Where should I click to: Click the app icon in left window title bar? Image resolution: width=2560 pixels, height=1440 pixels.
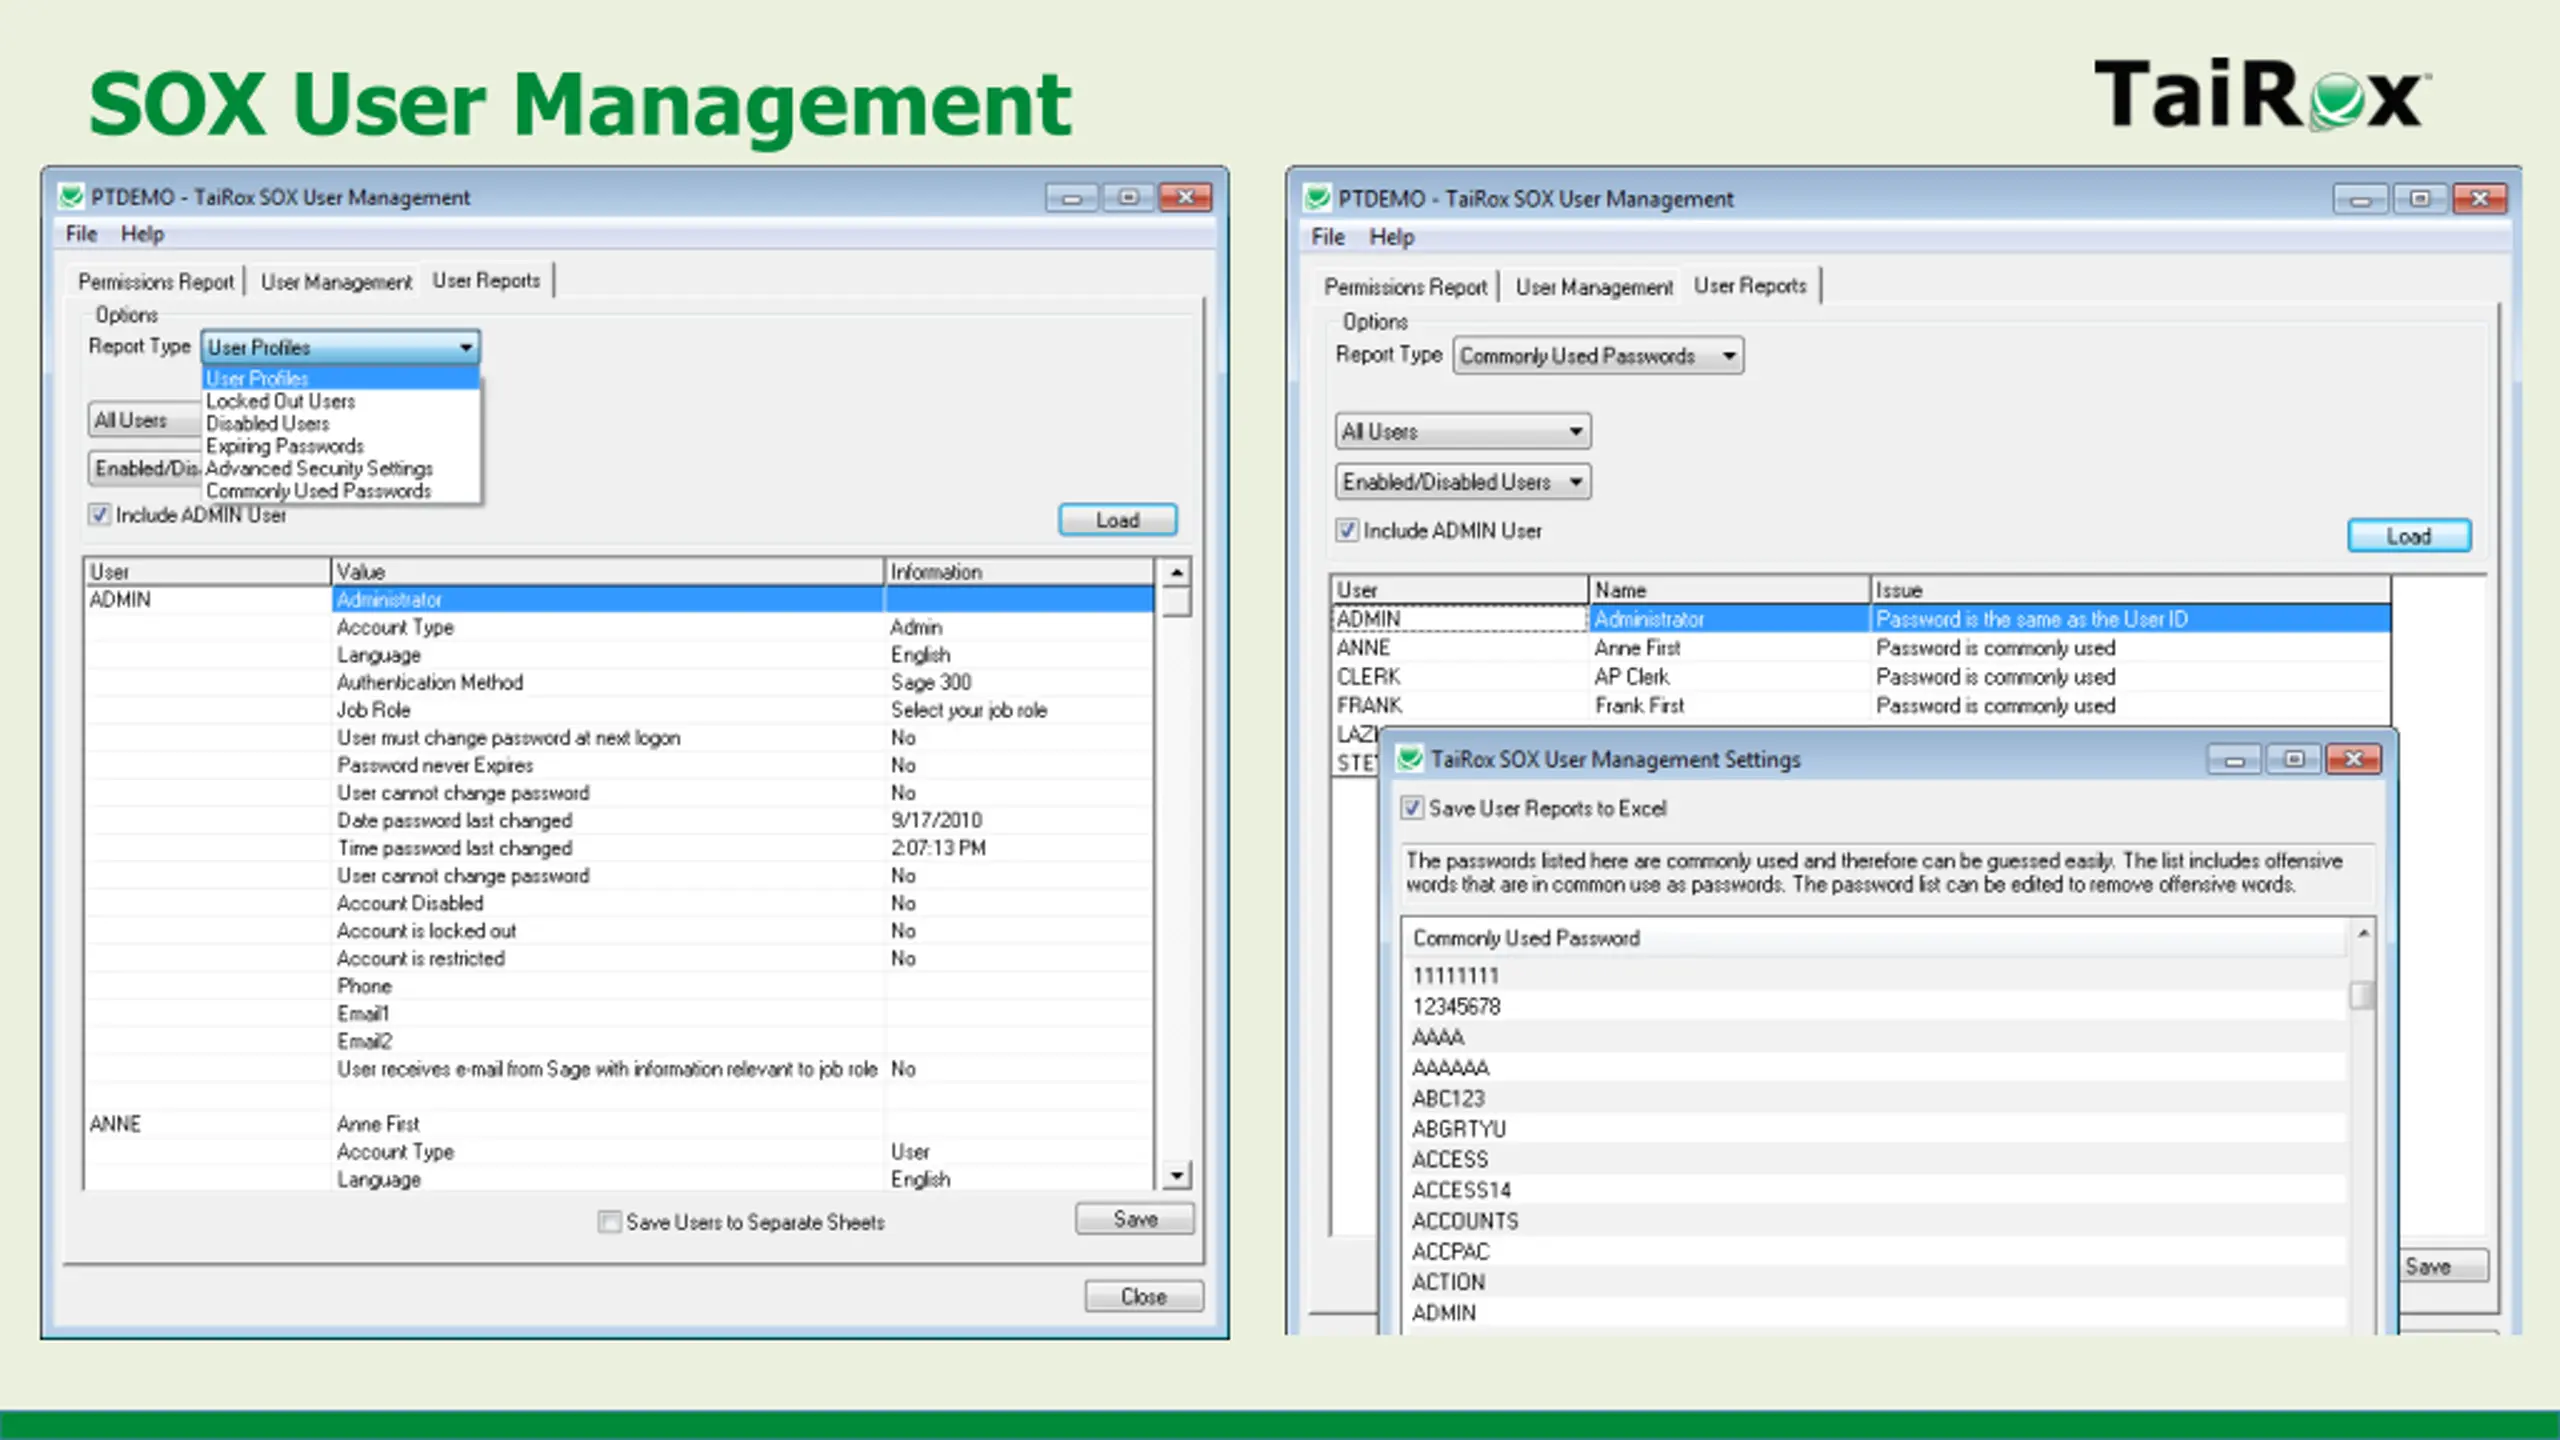(71, 196)
